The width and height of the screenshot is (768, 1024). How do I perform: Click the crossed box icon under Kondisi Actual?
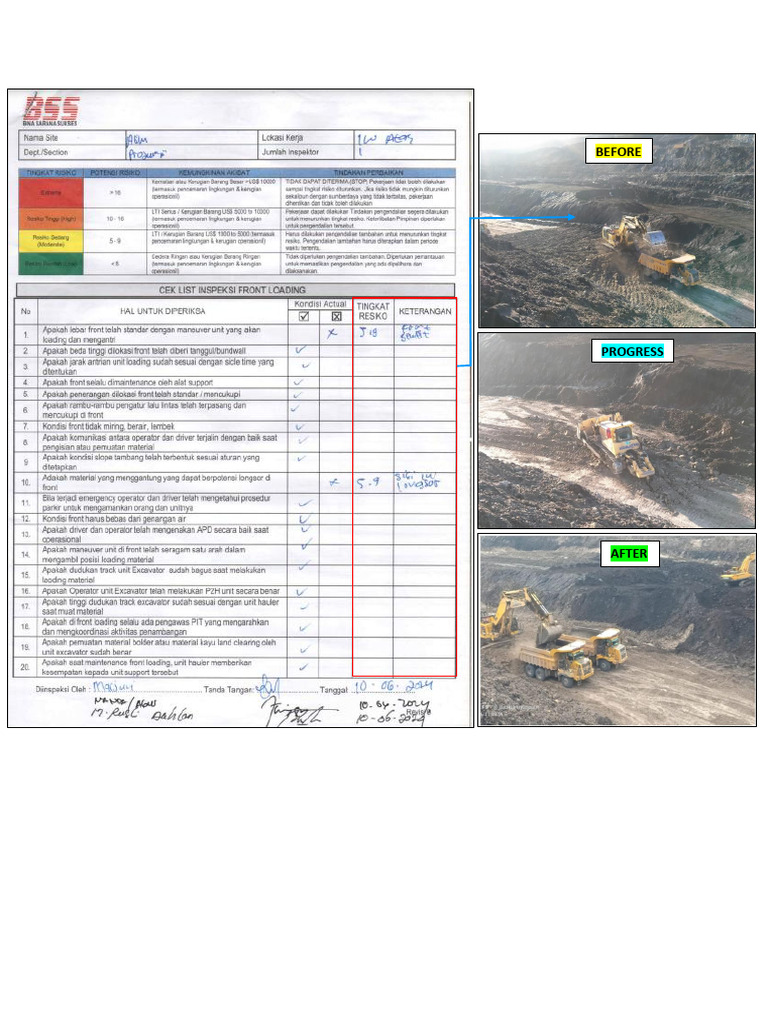click(x=336, y=317)
